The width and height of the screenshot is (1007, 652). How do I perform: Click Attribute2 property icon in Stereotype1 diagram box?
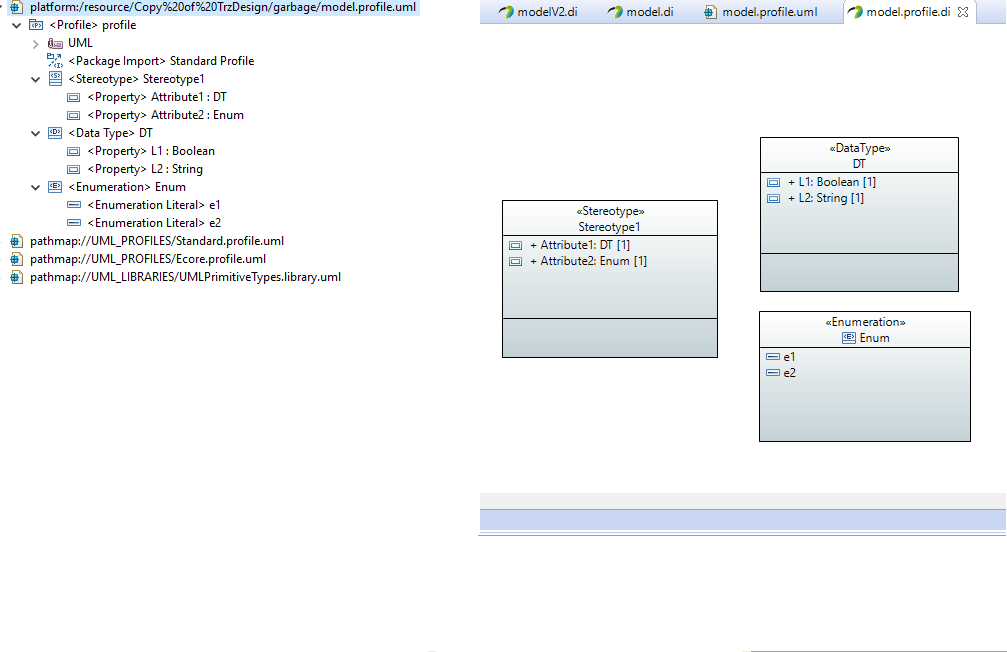pyautogui.click(x=515, y=261)
